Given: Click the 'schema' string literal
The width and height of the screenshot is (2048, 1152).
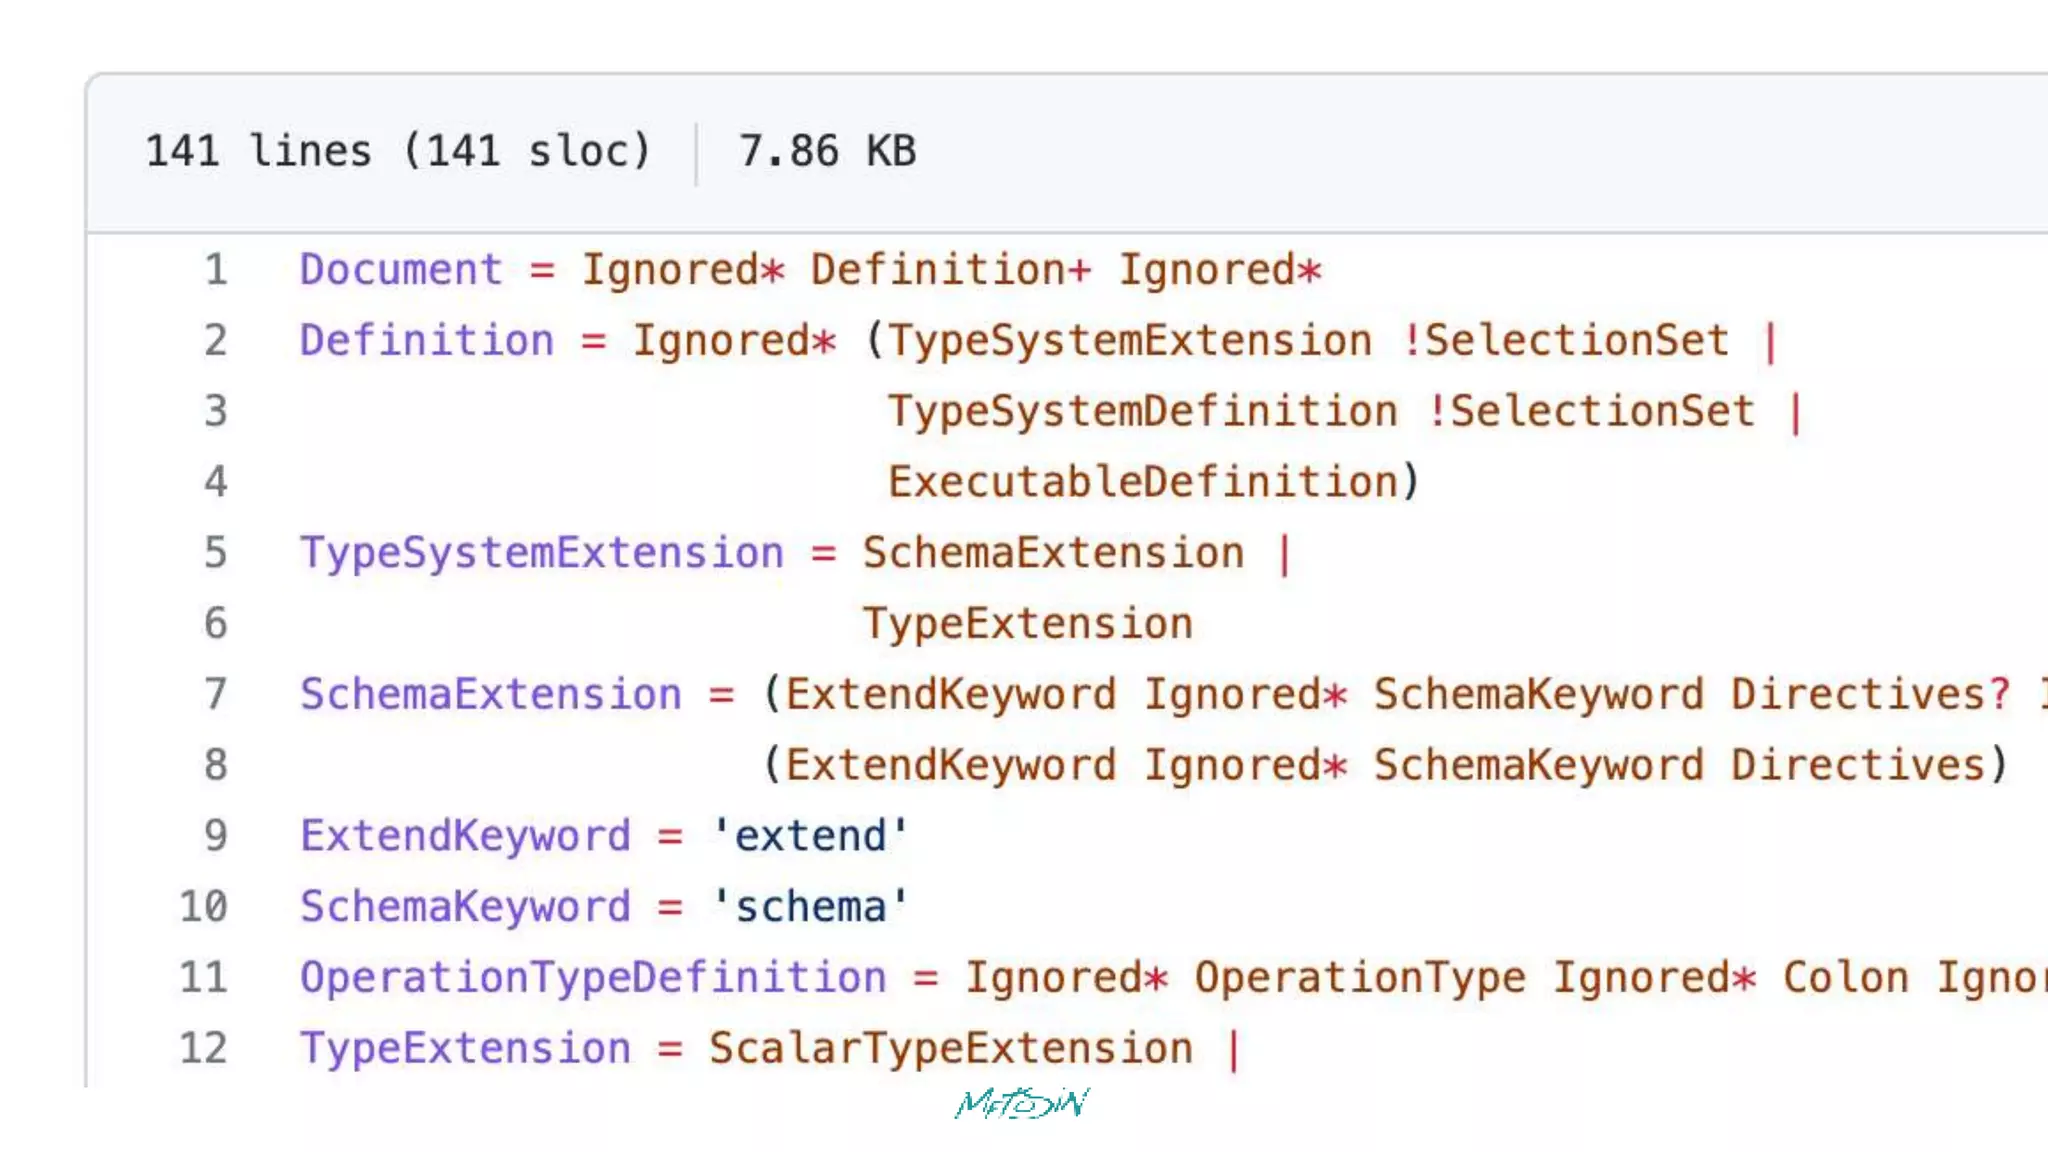Looking at the screenshot, I should click(810, 907).
